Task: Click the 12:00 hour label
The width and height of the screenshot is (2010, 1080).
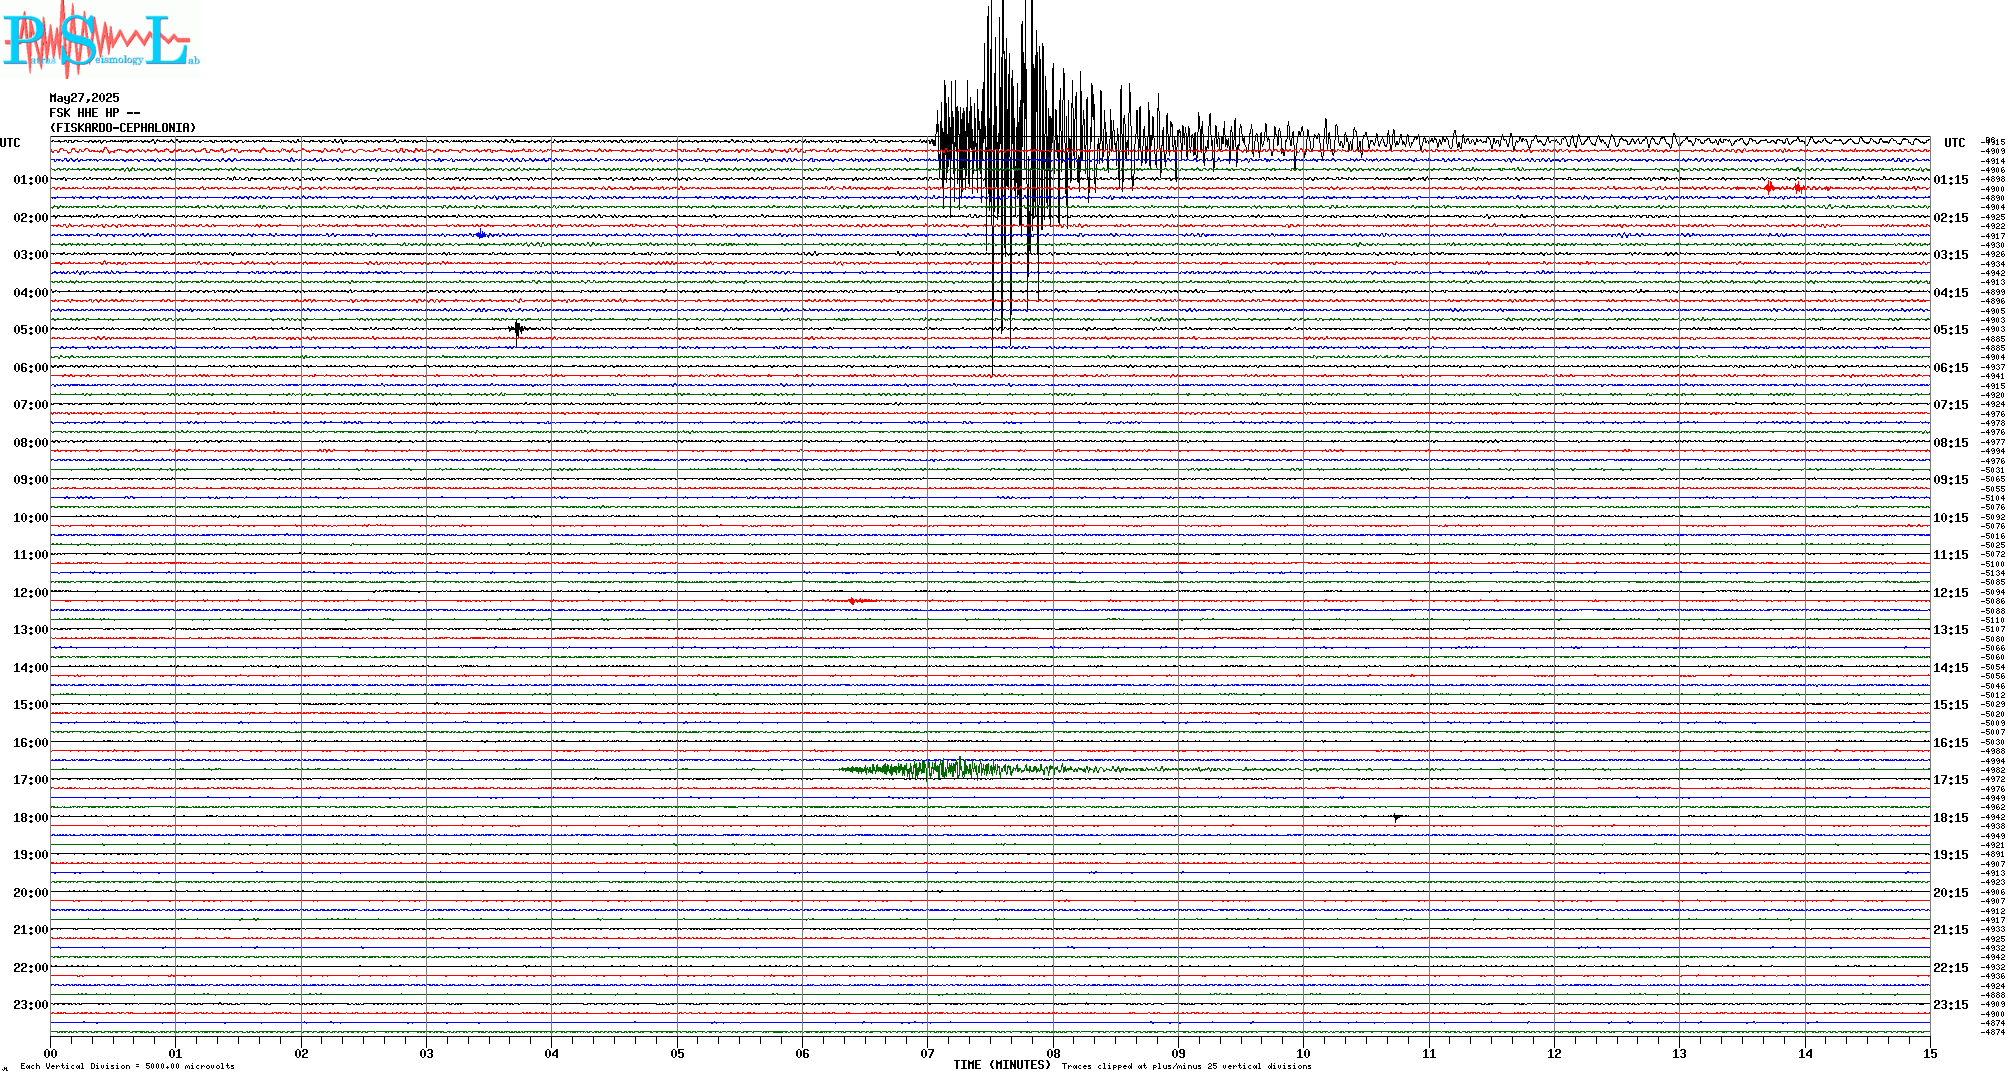Action: 30,593
